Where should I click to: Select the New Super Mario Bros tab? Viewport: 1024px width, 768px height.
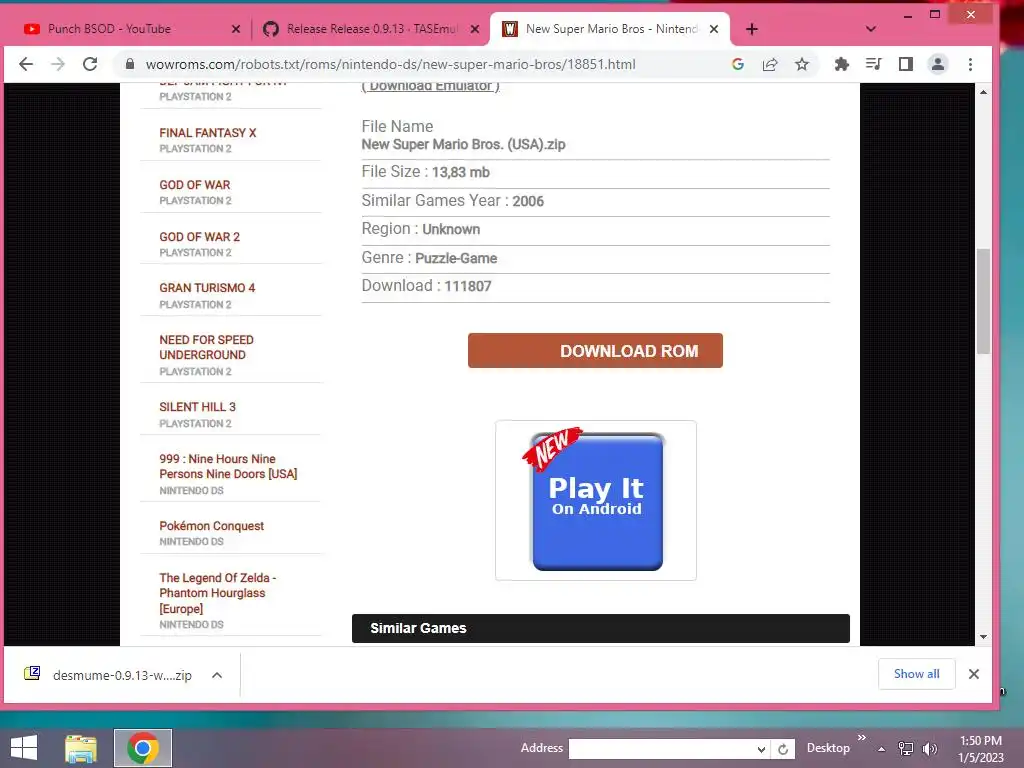(x=611, y=29)
